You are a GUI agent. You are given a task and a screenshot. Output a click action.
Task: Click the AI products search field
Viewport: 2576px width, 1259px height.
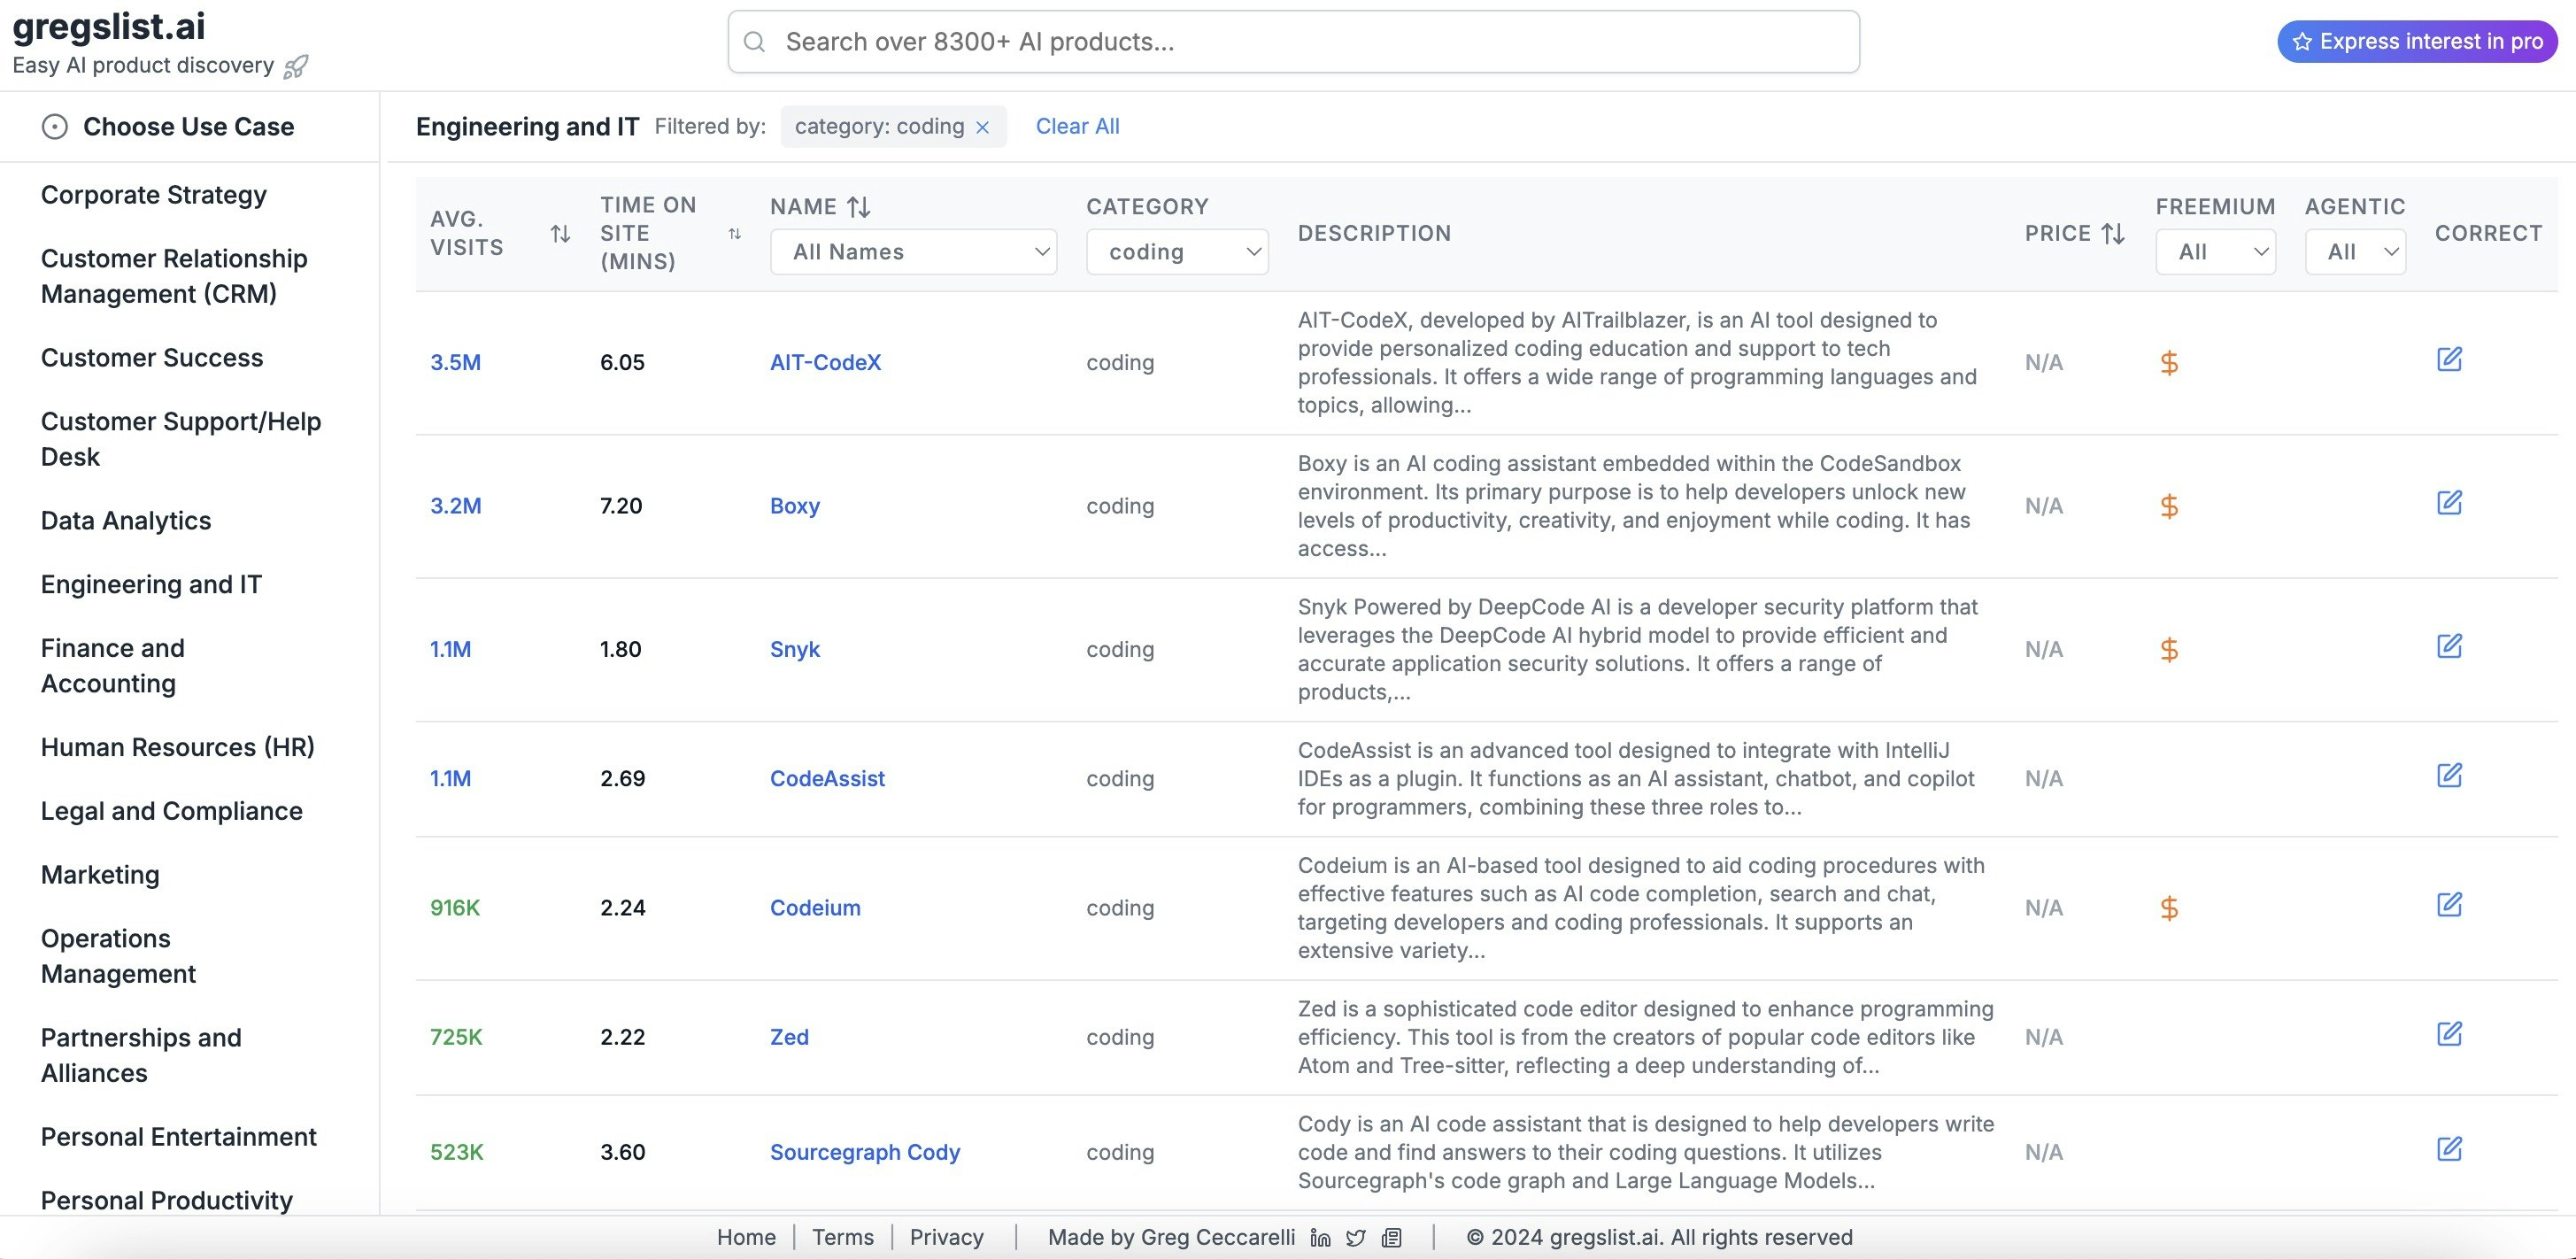pyautogui.click(x=1293, y=42)
